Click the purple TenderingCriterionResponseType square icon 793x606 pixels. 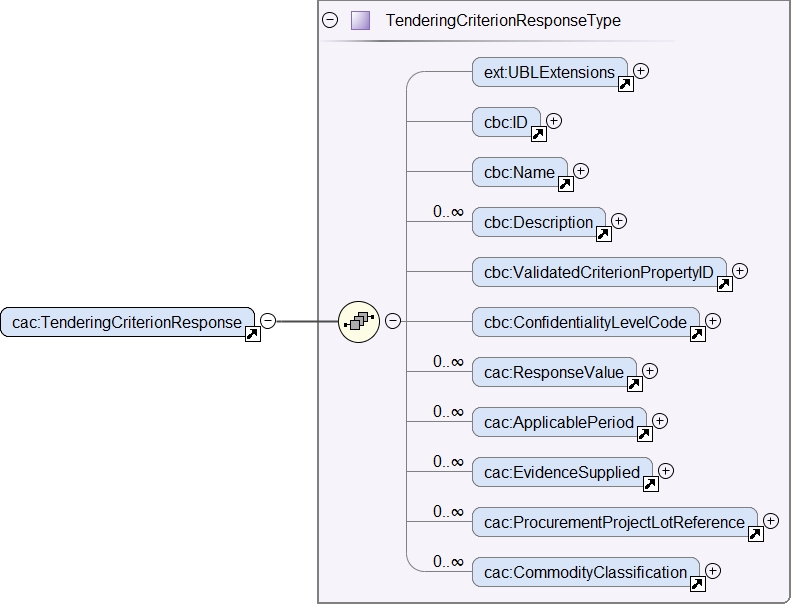point(360,20)
